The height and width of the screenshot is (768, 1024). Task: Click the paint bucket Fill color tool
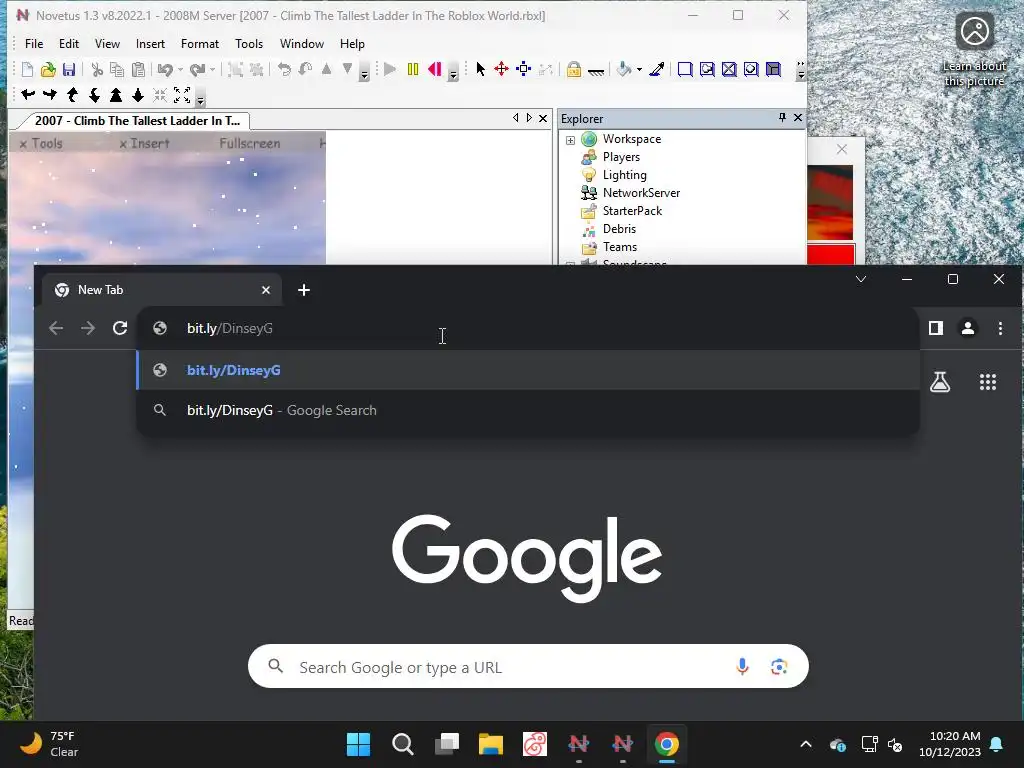624,69
